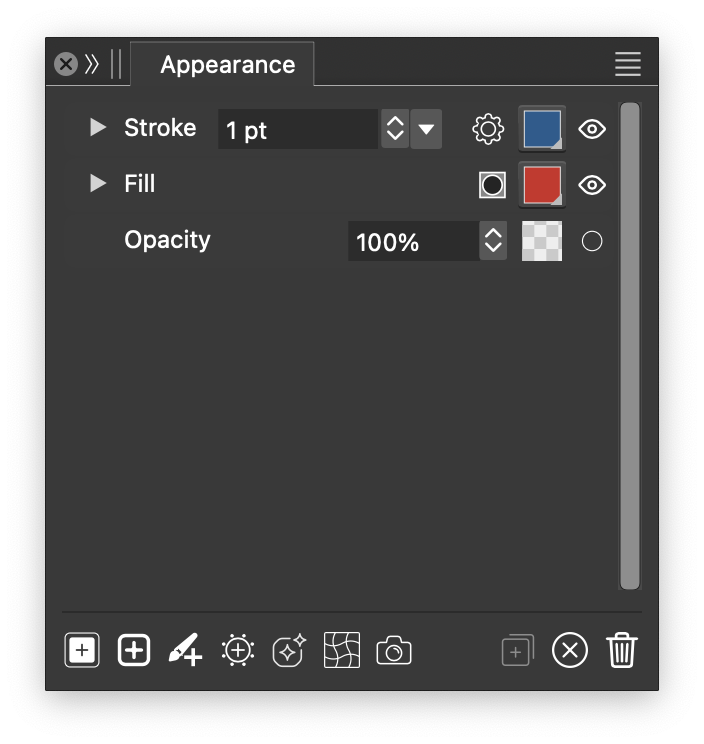
Task: Click the sparkle style icon in bottom toolbar
Action: click(289, 651)
